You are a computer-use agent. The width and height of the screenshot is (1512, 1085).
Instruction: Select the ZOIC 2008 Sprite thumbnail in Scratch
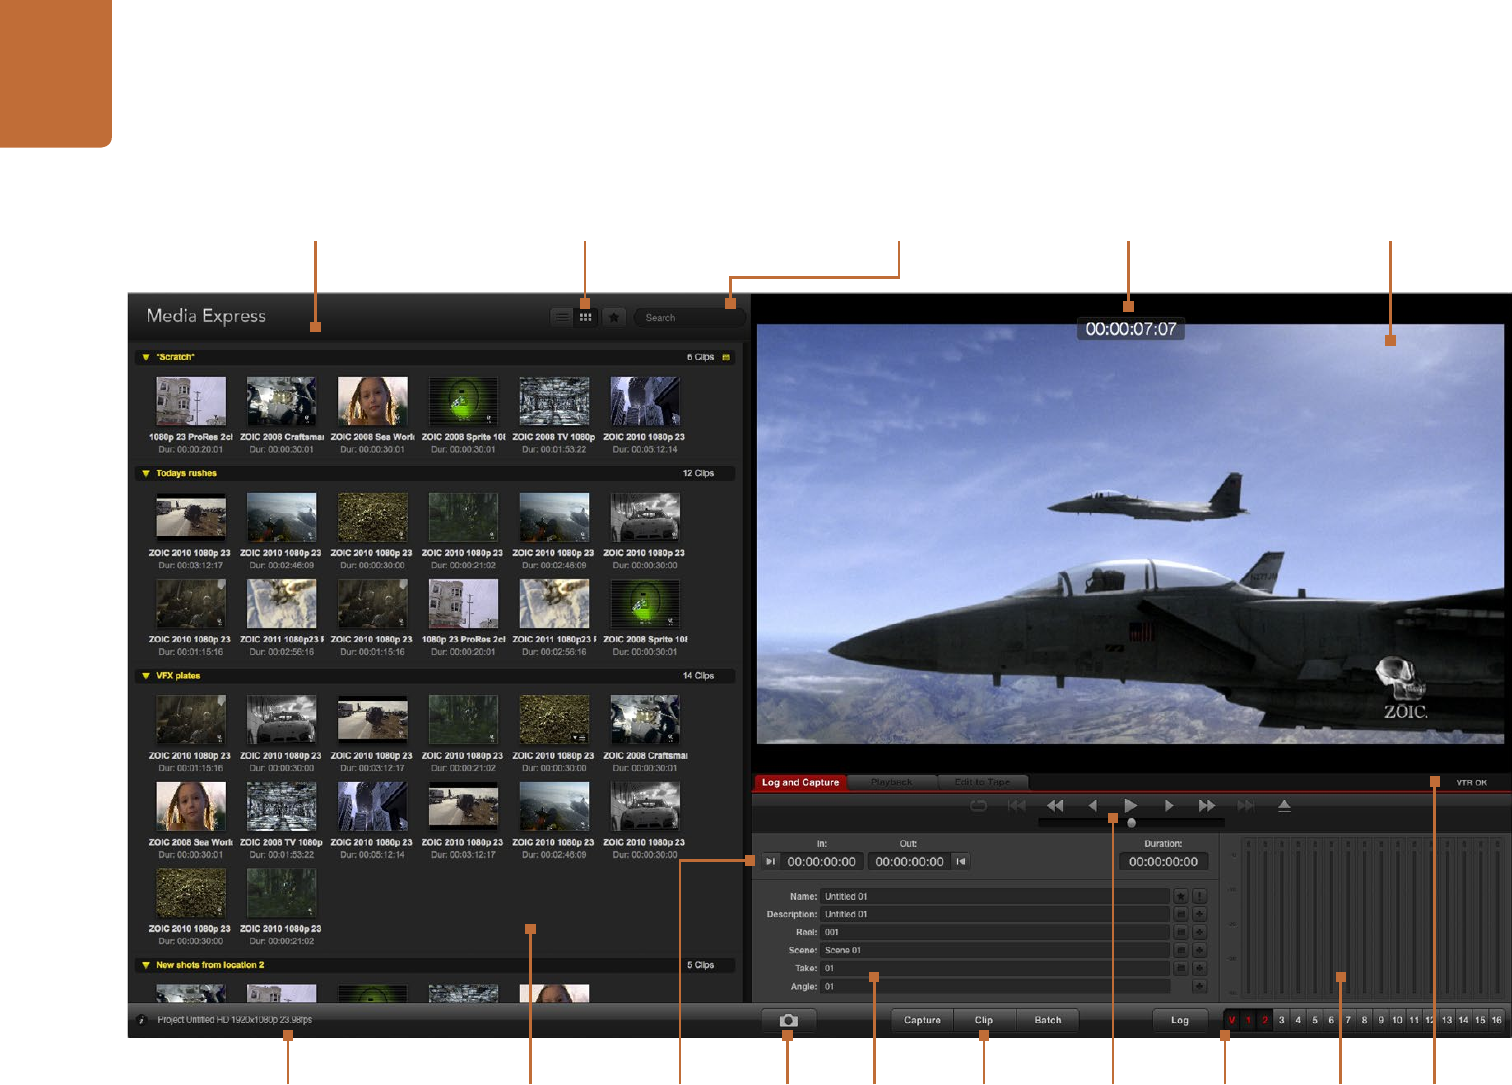coord(464,401)
